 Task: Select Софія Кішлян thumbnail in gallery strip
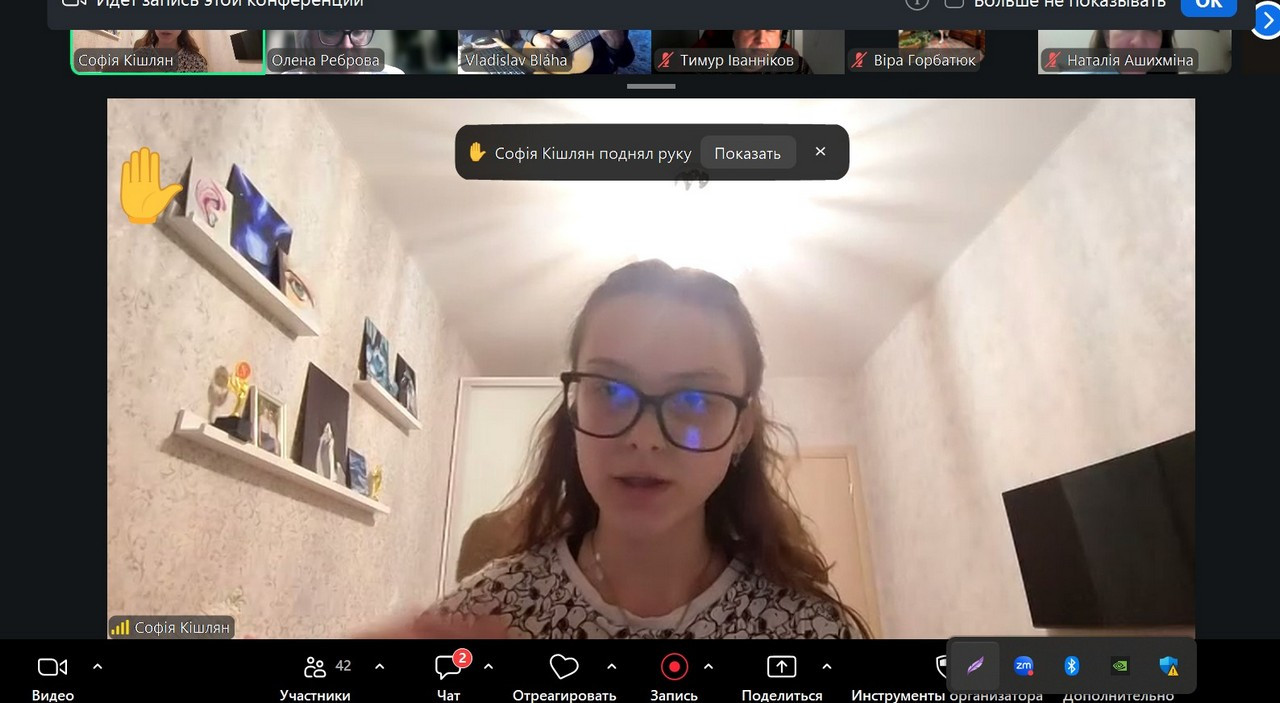pos(167,50)
